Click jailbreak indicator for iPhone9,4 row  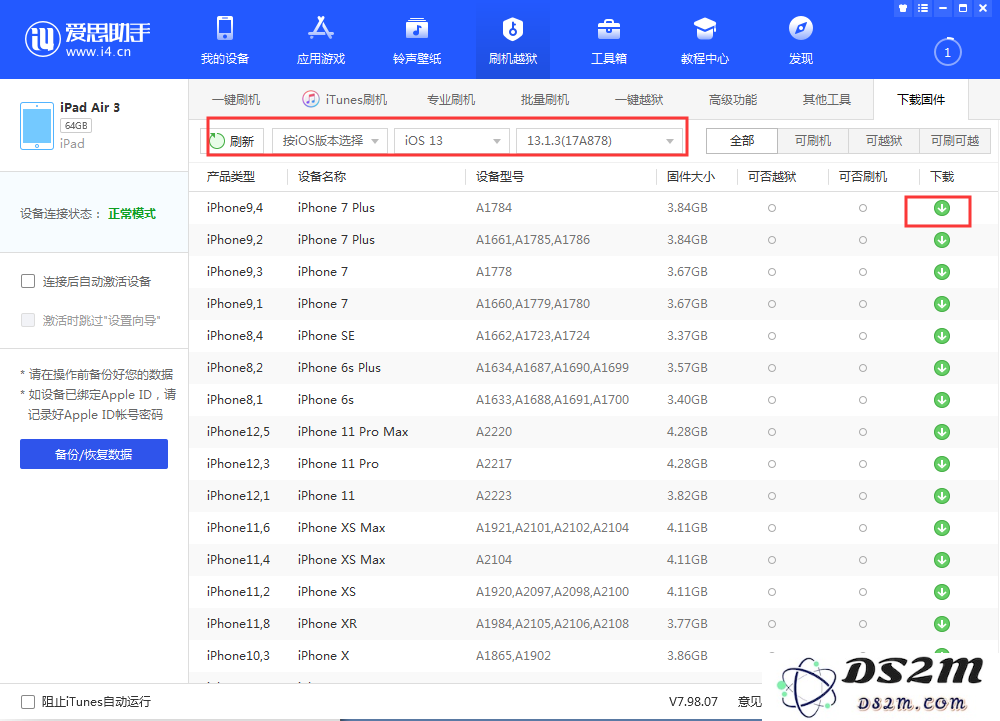[x=772, y=208]
